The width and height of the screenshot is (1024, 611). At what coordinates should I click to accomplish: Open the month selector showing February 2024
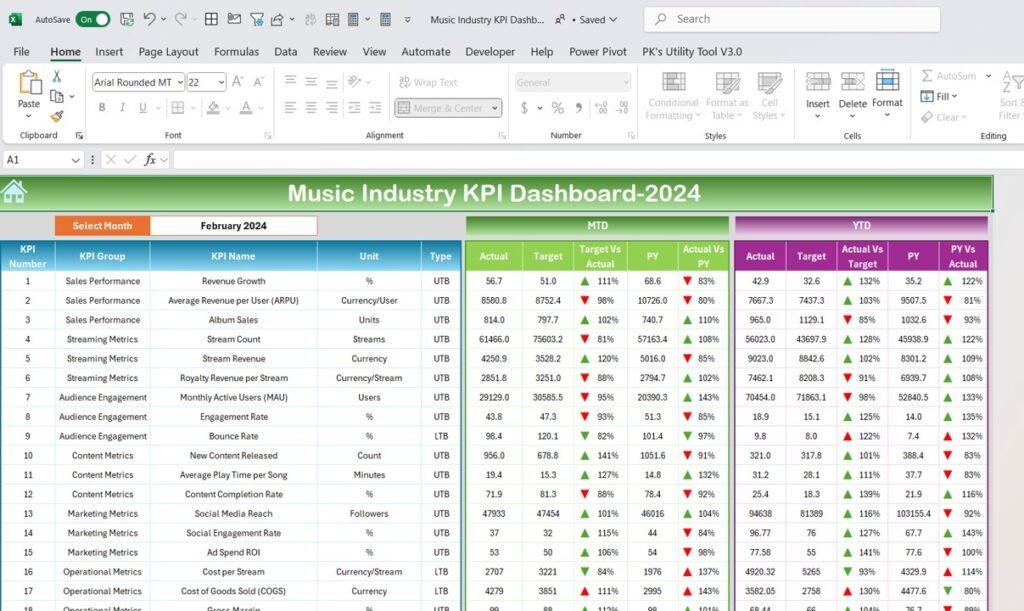(x=233, y=226)
